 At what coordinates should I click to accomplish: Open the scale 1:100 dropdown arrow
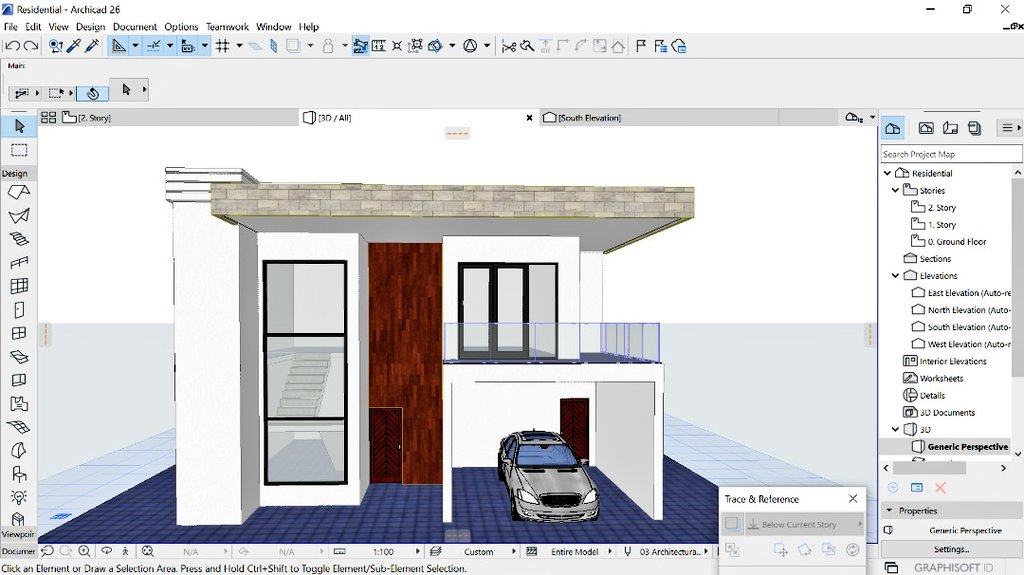click(x=418, y=551)
